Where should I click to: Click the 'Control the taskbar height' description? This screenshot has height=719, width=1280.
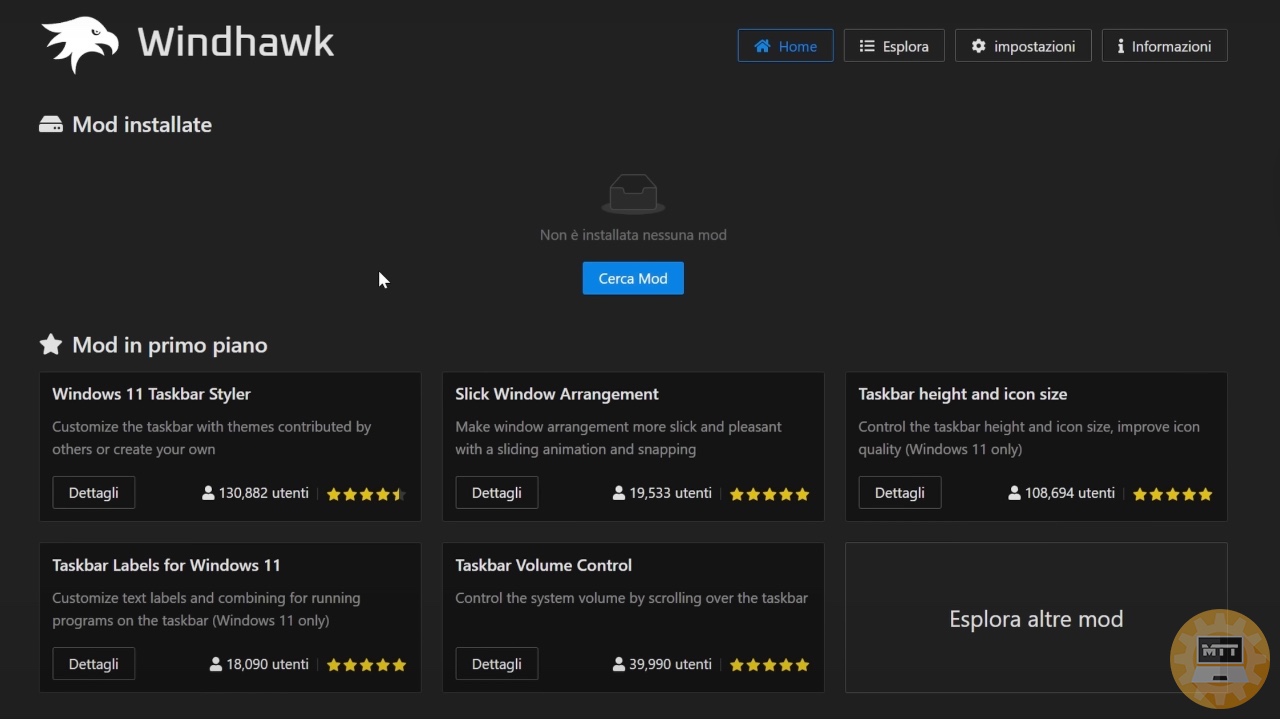tap(1029, 438)
